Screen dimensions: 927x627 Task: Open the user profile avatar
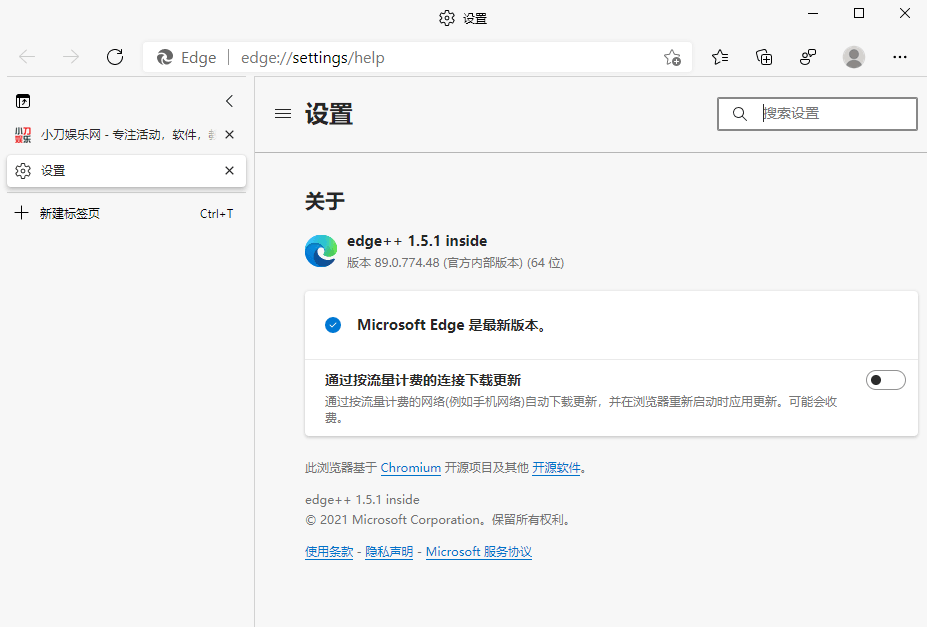(x=854, y=57)
